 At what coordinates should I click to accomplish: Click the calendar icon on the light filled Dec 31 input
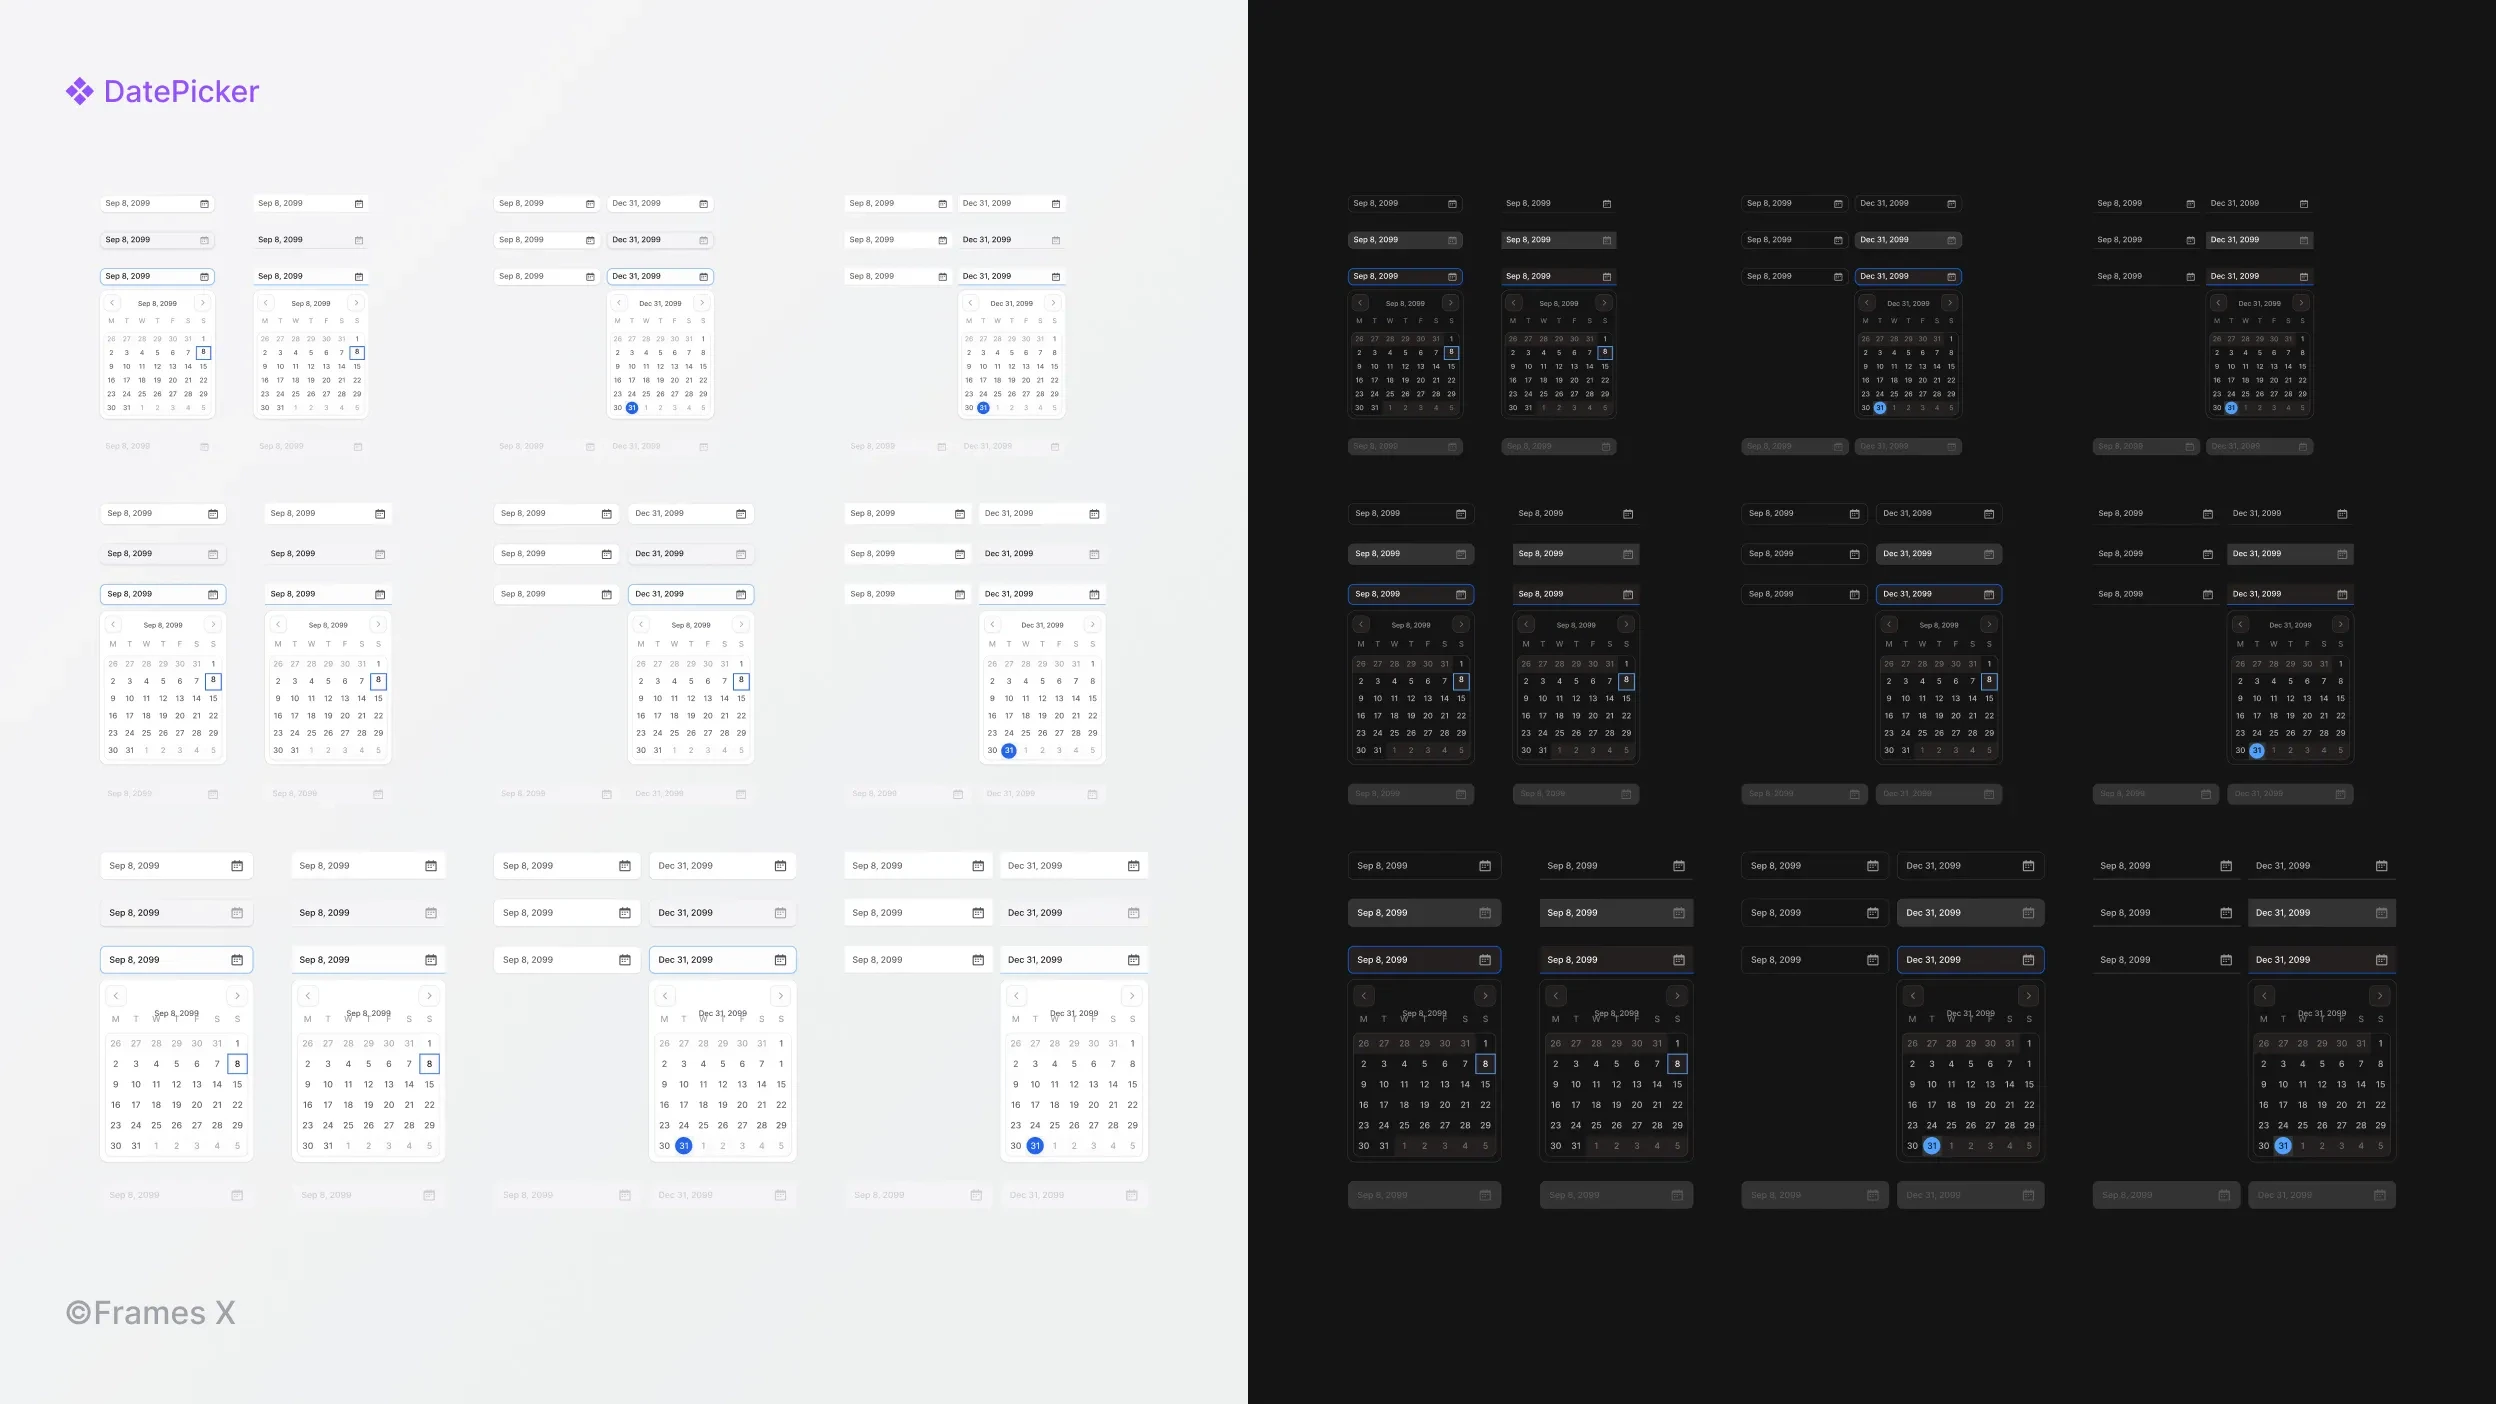(x=703, y=240)
